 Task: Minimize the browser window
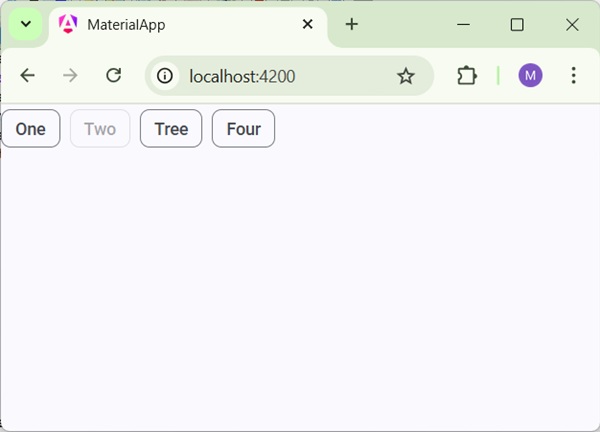click(x=462, y=25)
